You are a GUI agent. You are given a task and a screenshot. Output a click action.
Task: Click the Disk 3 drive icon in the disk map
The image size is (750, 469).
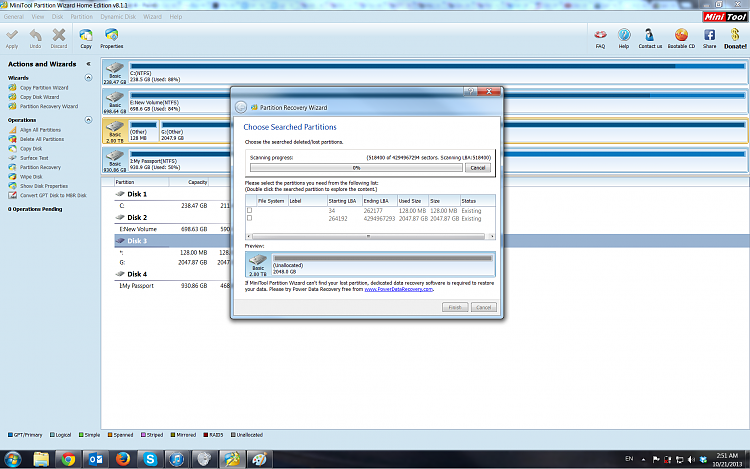pos(115,130)
